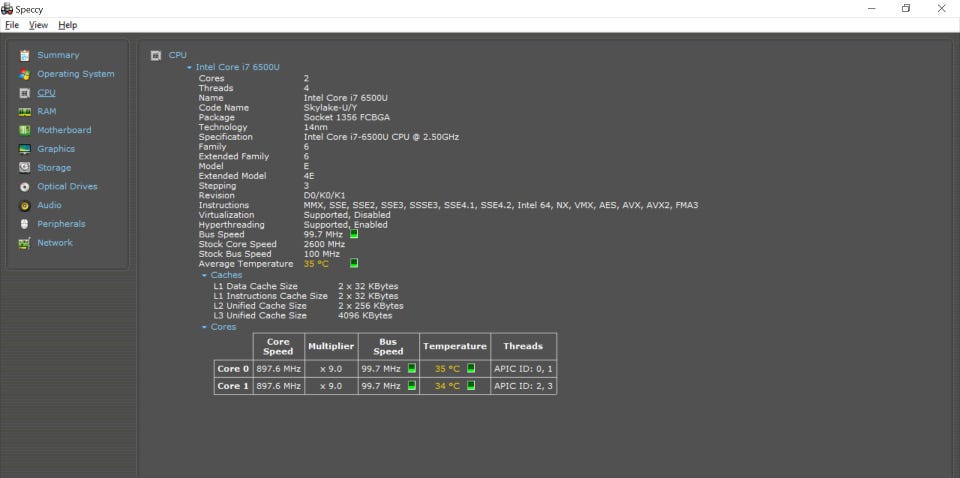This screenshot has width=960, height=478.
Task: Click the CPU section header icon in main panel
Action: pos(156,56)
